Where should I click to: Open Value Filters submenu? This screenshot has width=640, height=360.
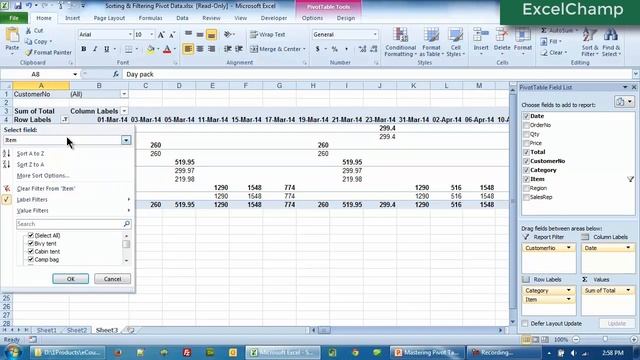(x=32, y=211)
